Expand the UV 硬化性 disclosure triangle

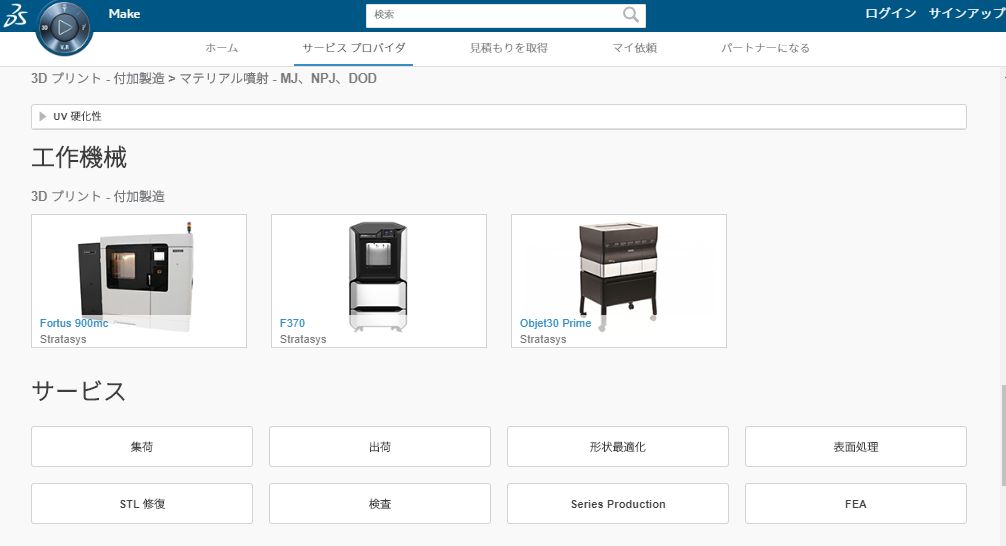coord(43,116)
